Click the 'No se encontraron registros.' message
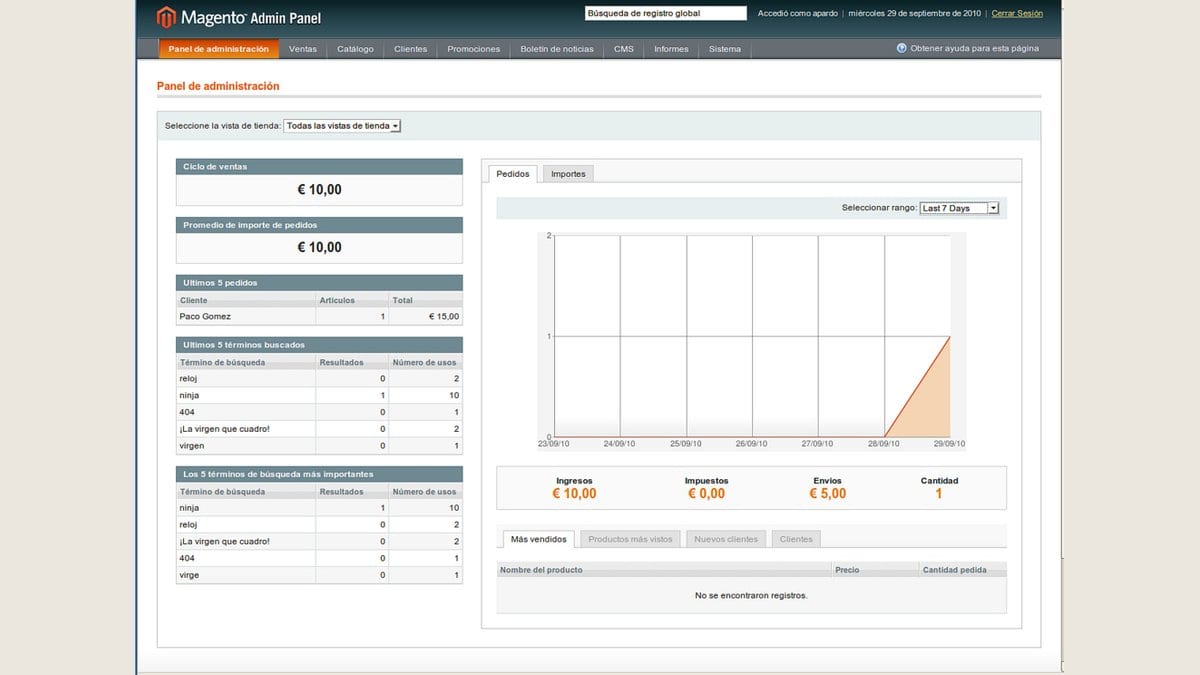 coord(751,596)
